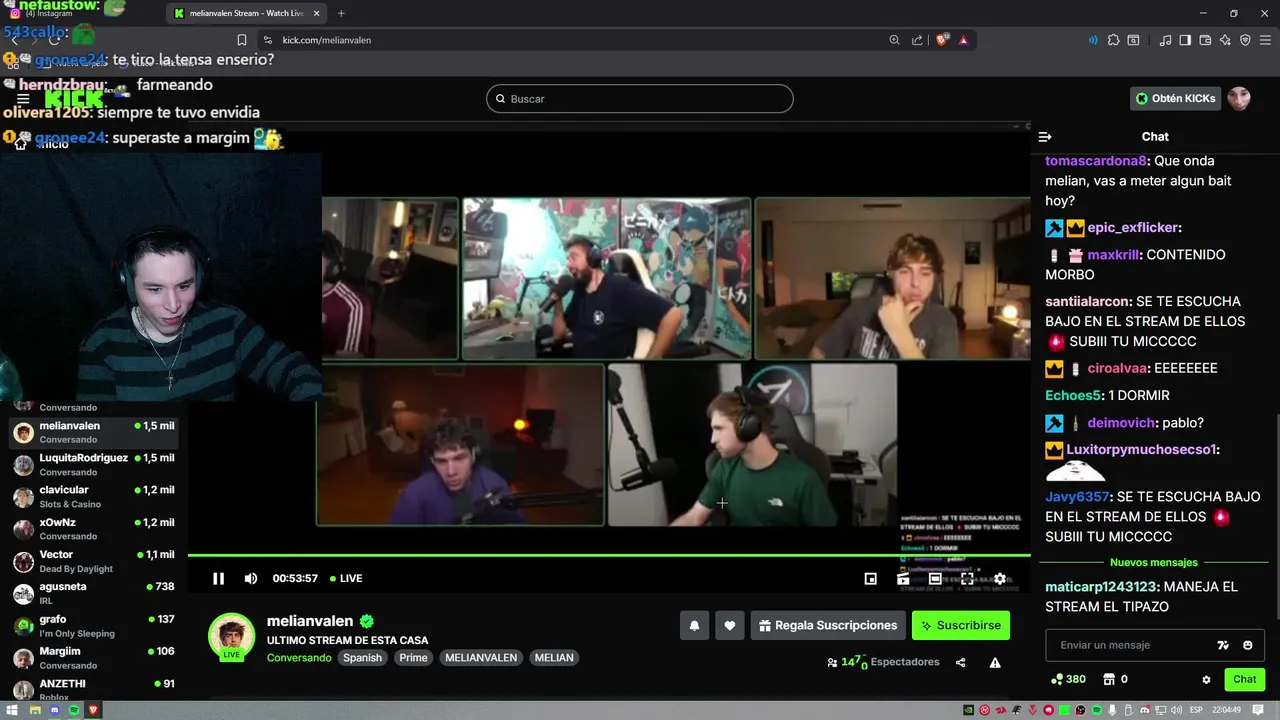
Task: Open chat settings gear icon
Action: [1206, 680]
